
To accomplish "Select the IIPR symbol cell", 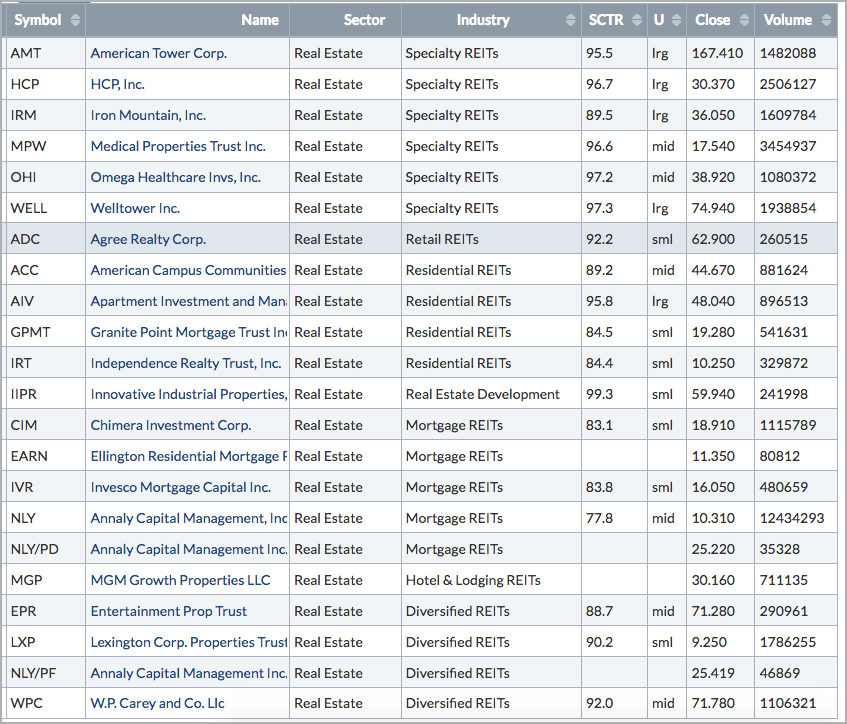I will coord(27,394).
